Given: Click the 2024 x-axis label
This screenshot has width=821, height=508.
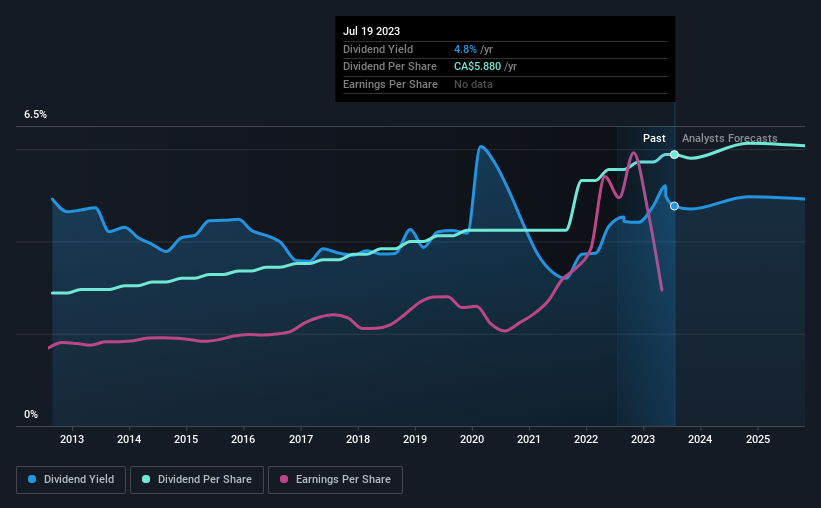Looking at the screenshot, I should click(700, 439).
